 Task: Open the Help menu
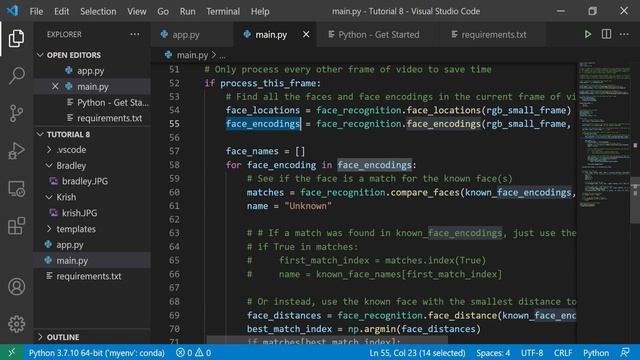[260, 11]
